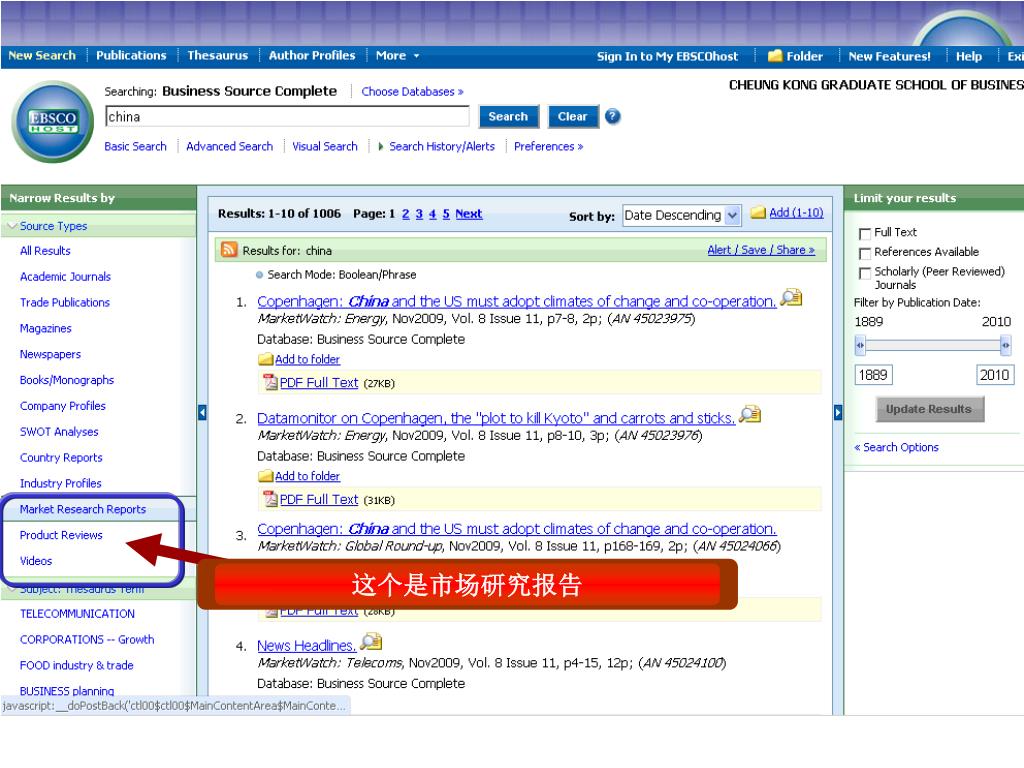Open New Features! menu item
1024x768 pixels.
[x=889, y=56]
